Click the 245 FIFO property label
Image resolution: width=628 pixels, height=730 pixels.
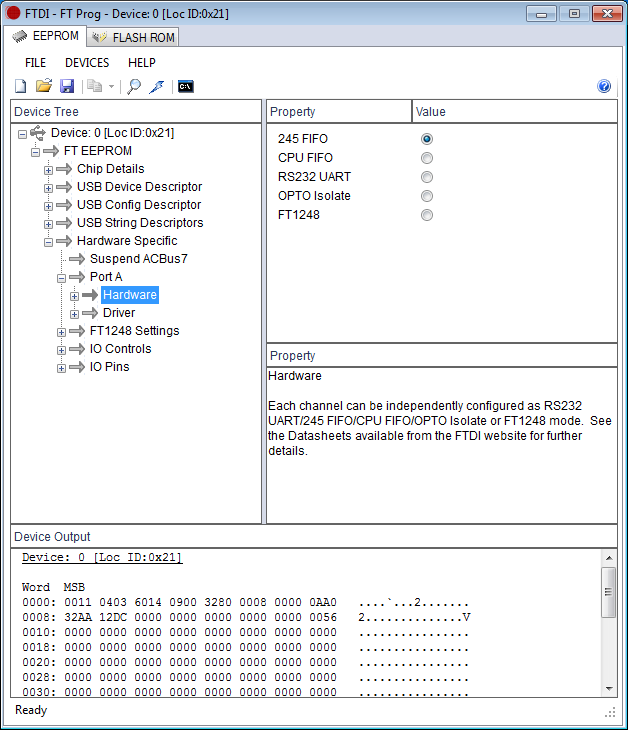303,139
